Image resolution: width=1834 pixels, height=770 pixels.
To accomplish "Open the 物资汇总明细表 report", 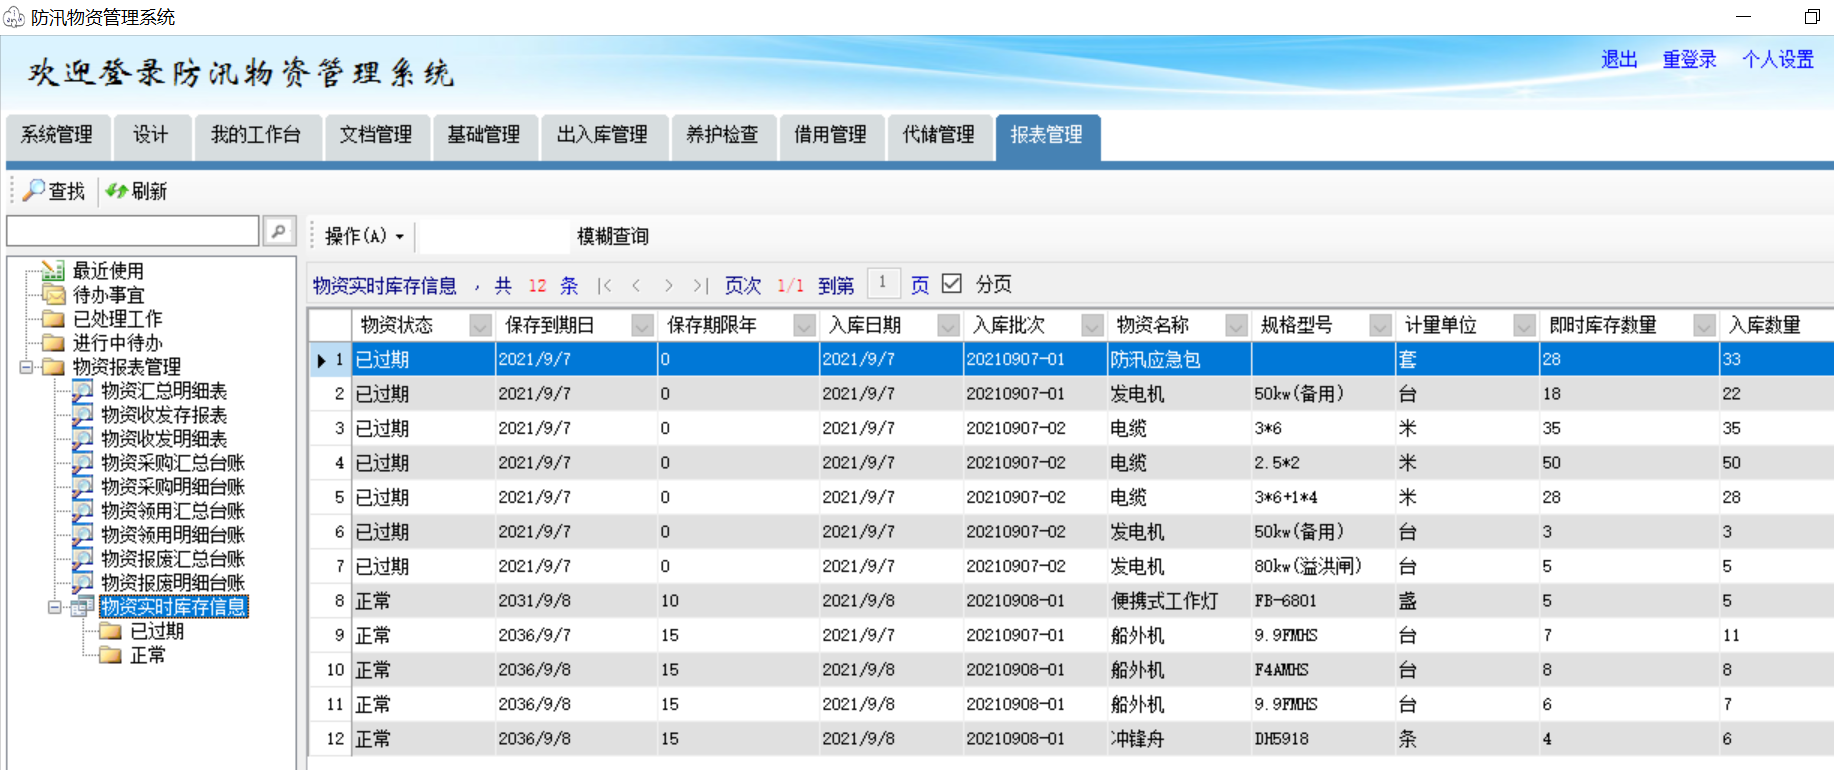I will [163, 391].
